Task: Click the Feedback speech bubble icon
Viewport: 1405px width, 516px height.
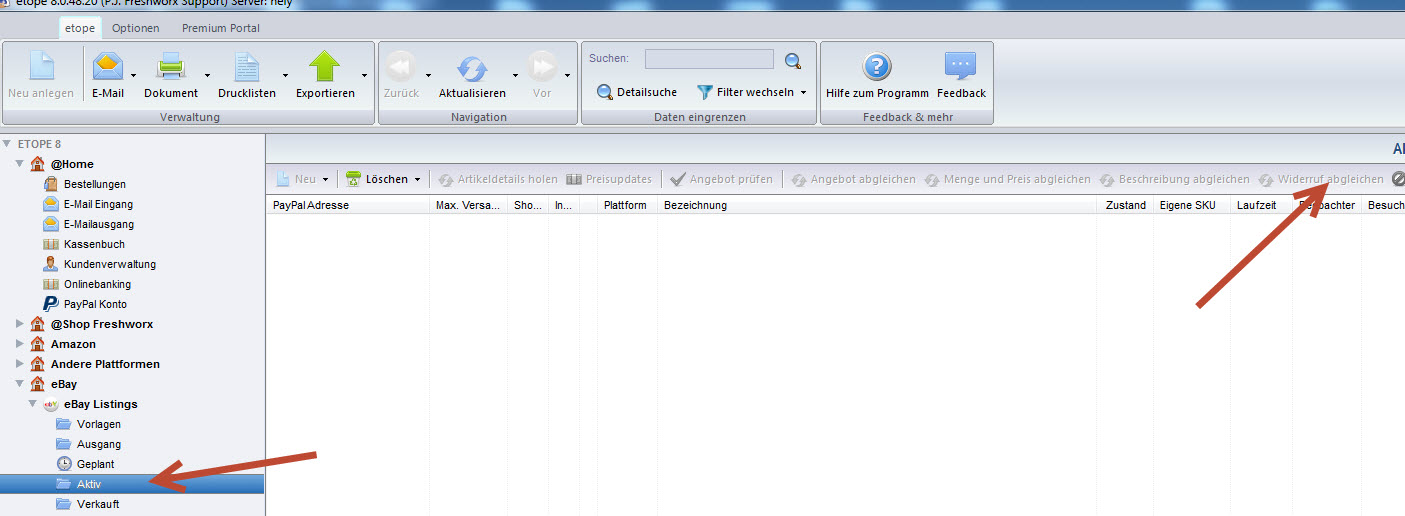Action: click(961, 67)
